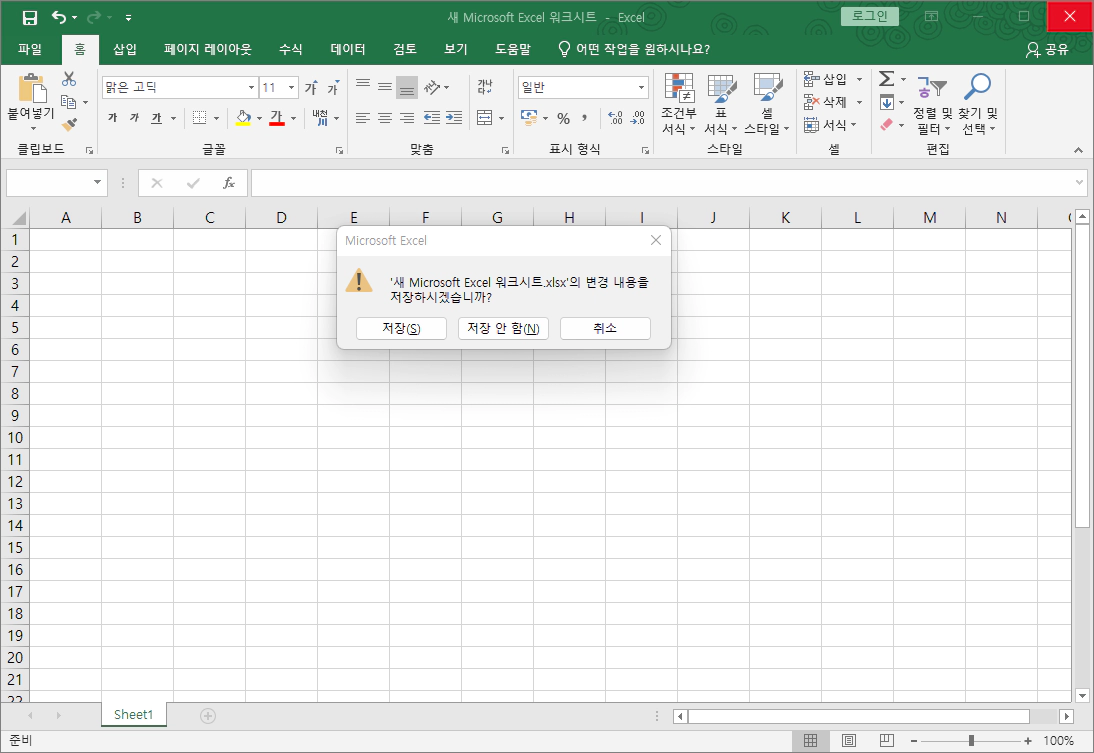The width and height of the screenshot is (1094, 753).
Task: Click Increase Indent icon
Action: 454,118
